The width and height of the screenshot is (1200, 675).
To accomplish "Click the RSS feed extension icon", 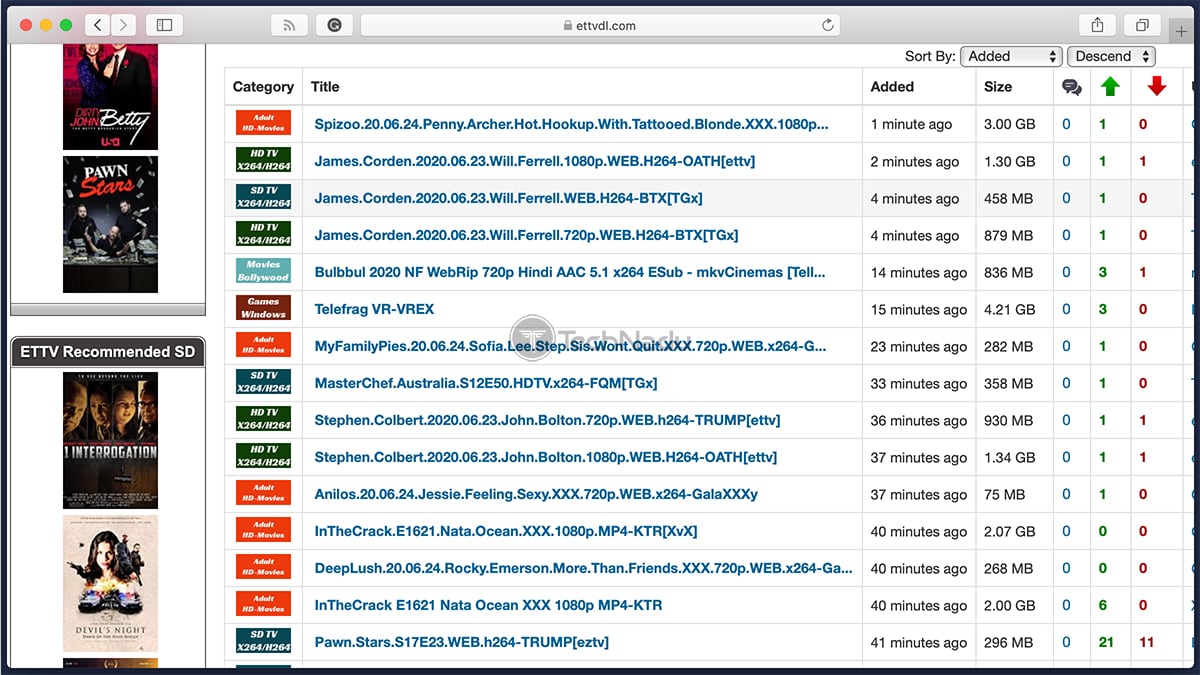I will [x=289, y=25].
